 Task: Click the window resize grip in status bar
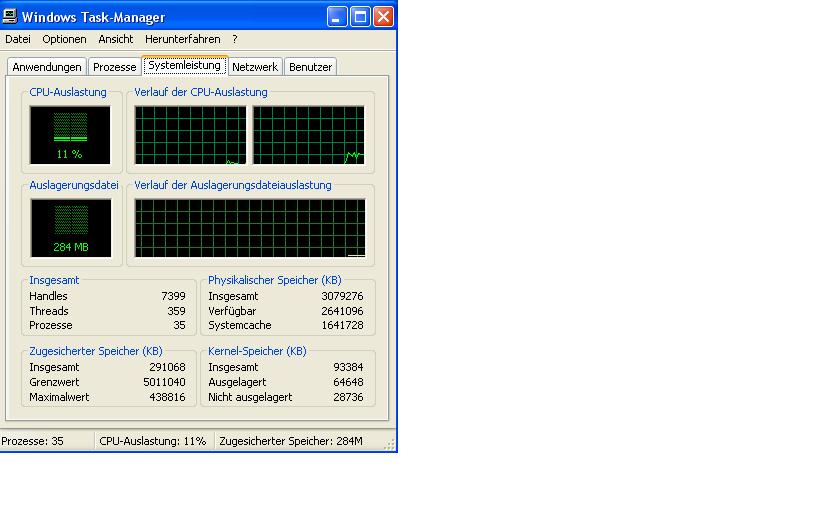click(x=390, y=444)
